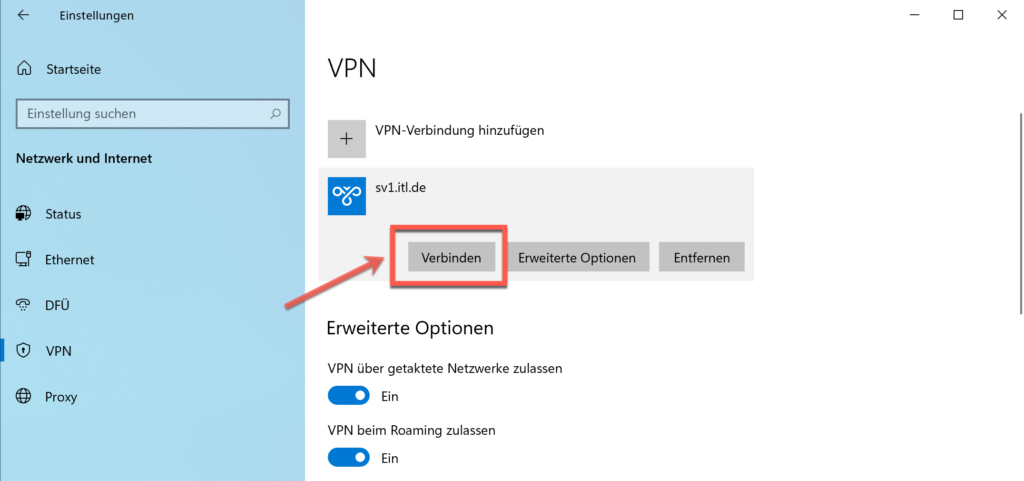Screen dimensions: 1024x481
Task: Open the Status globe icon
Action: point(24,214)
